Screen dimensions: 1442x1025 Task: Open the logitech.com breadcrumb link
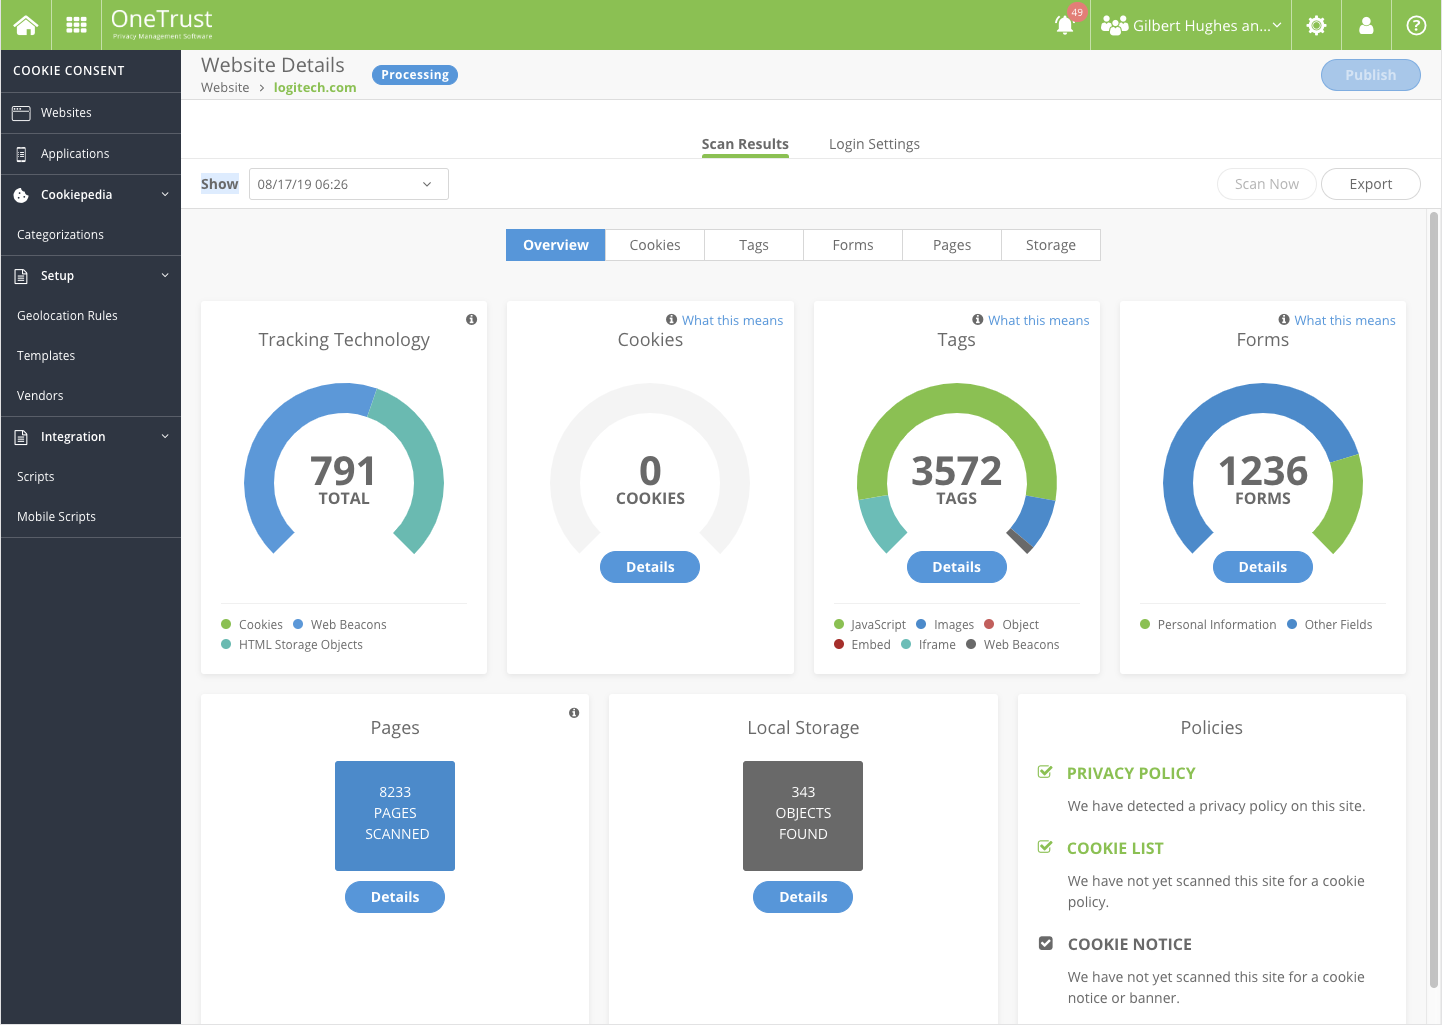coord(315,88)
